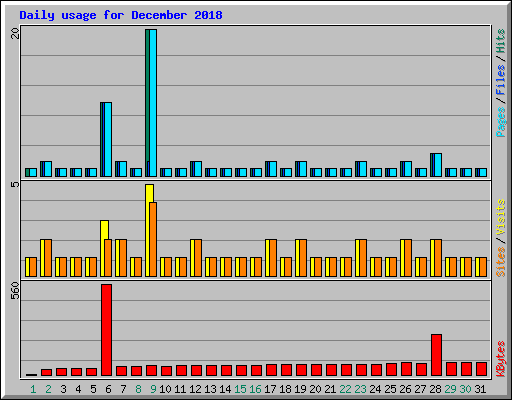Click the day label '7'
The image size is (512, 400).
pyautogui.click(x=123, y=389)
